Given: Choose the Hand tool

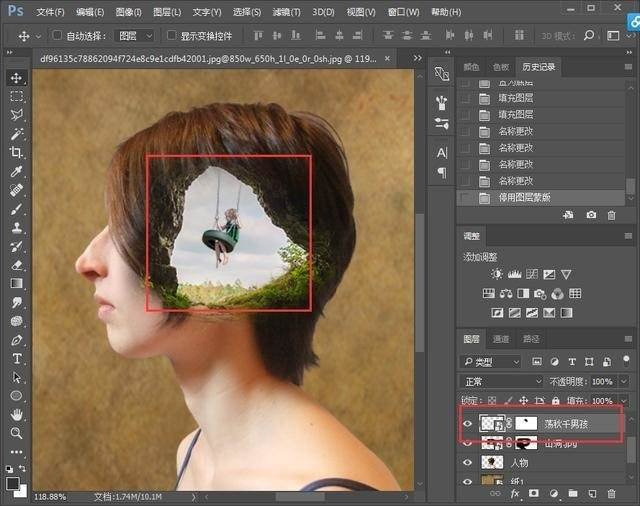Looking at the screenshot, I should click(x=17, y=414).
